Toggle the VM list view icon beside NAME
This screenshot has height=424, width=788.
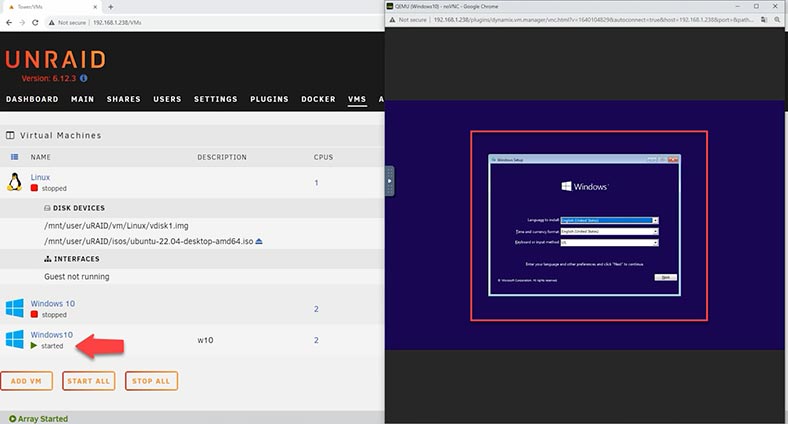[x=15, y=157]
